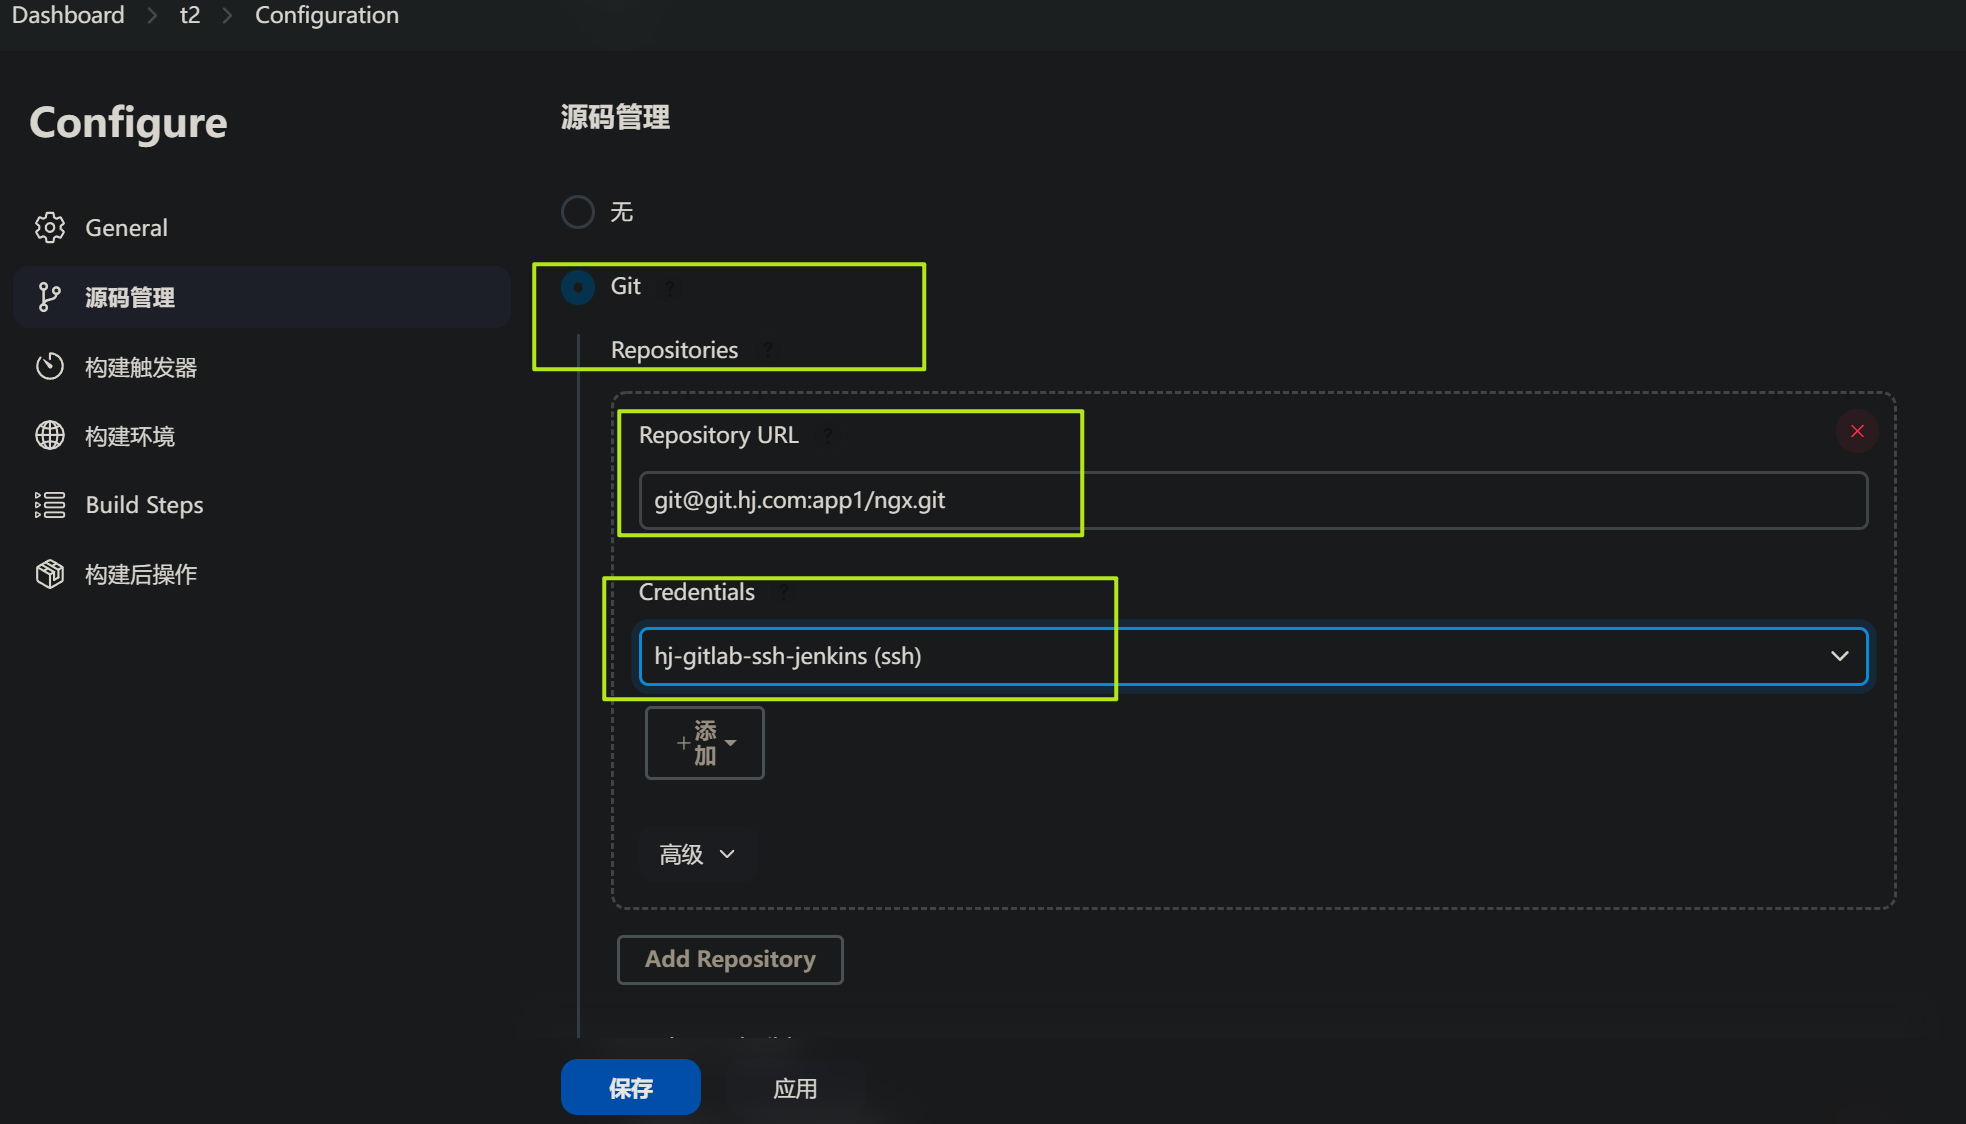
Task: Click the Add Repository button
Action: pyautogui.click(x=730, y=960)
